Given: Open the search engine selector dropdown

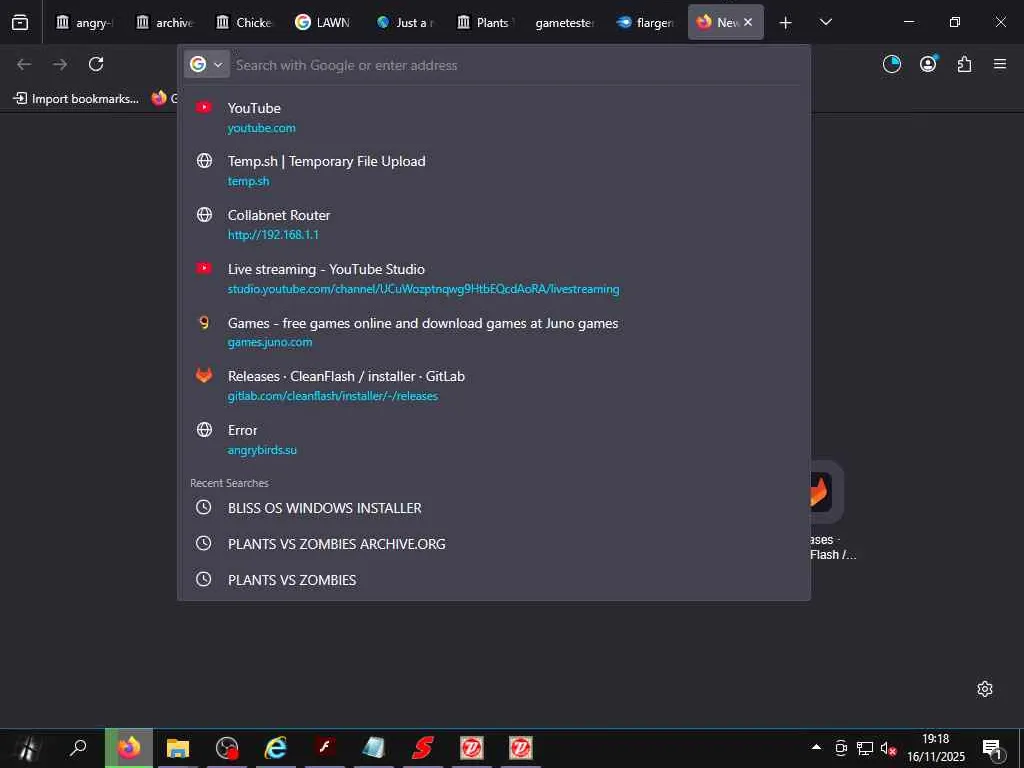Looking at the screenshot, I should coord(206,64).
